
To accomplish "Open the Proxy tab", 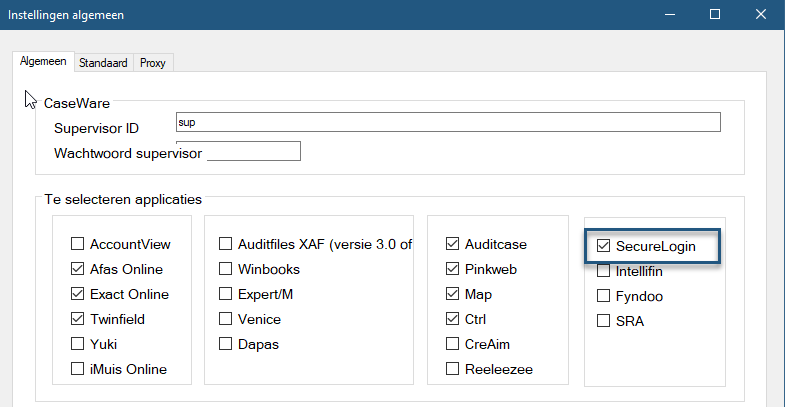I will tap(153, 63).
